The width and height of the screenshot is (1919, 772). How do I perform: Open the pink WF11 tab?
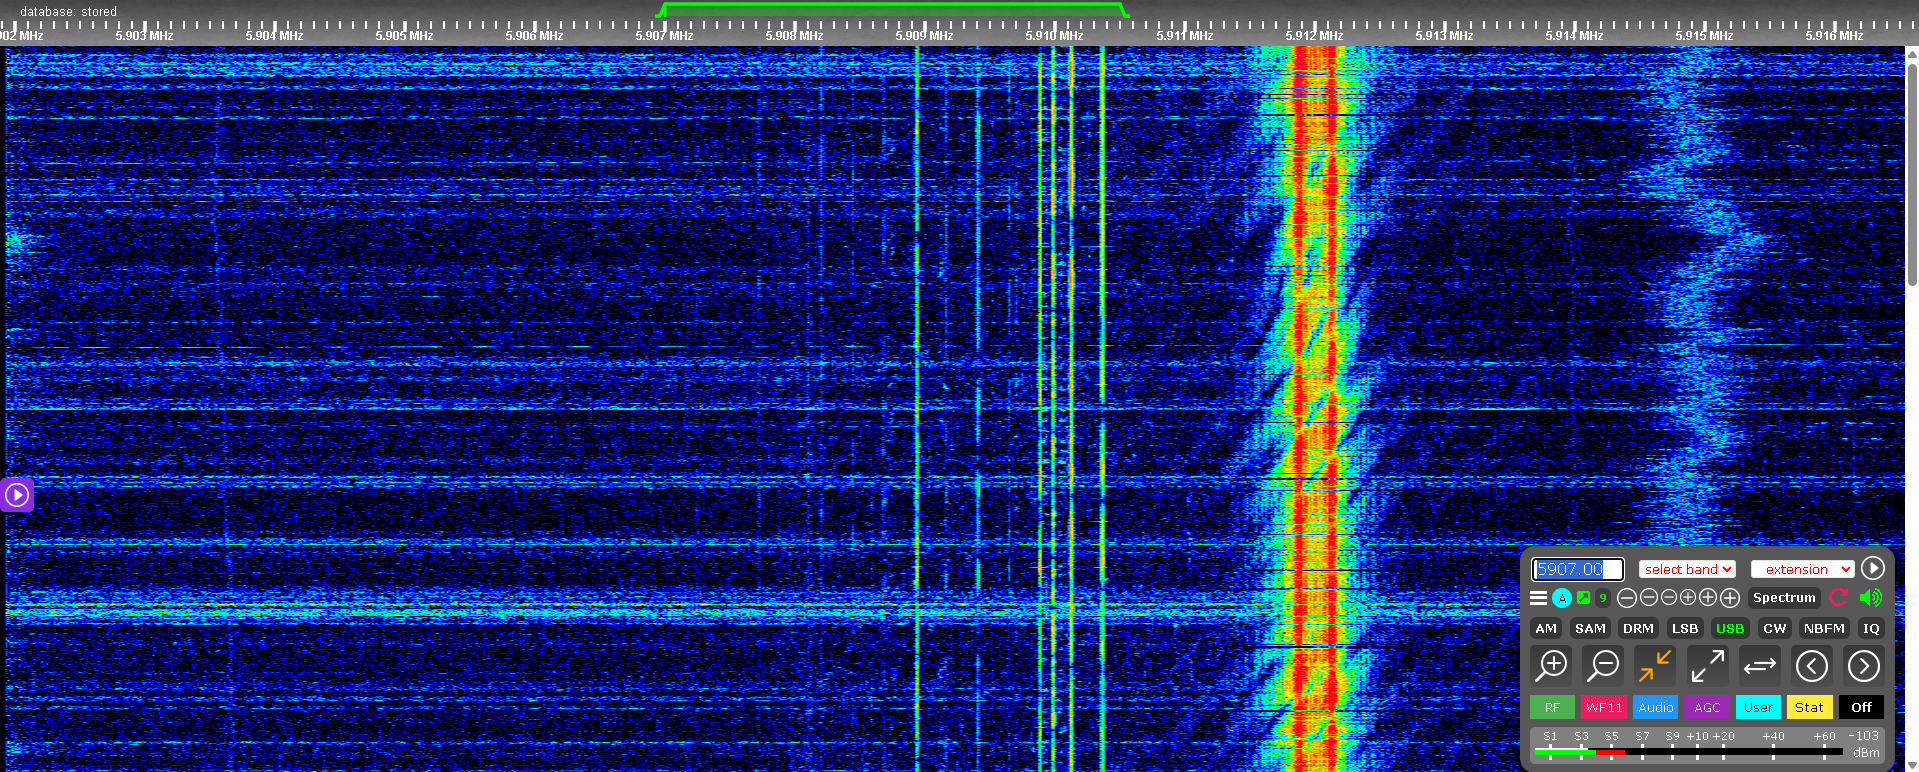pyautogui.click(x=1604, y=707)
